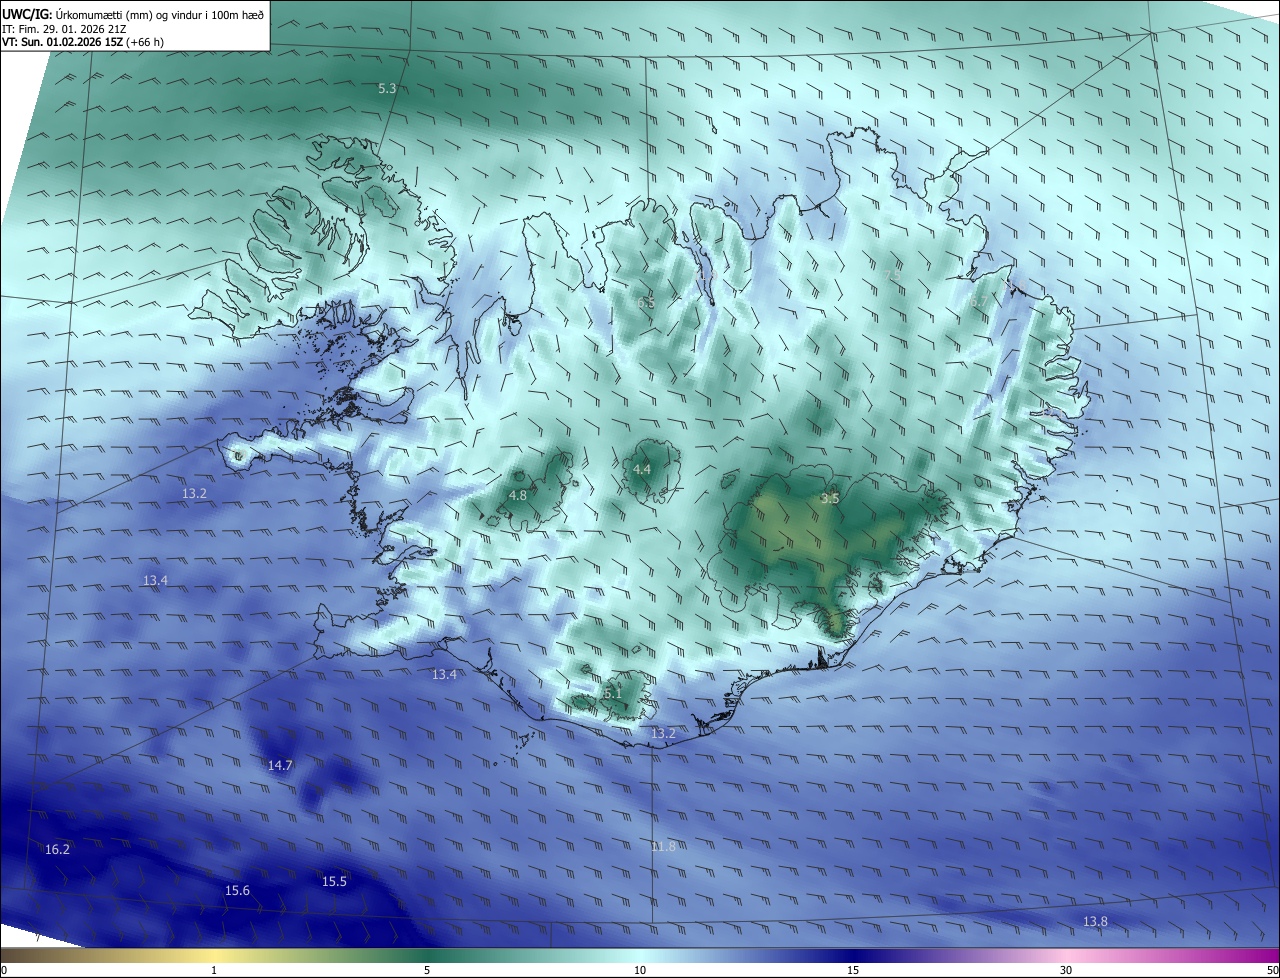The height and width of the screenshot is (978, 1280).
Task: Click the colorbar tick label 5
Action: (x=427, y=970)
